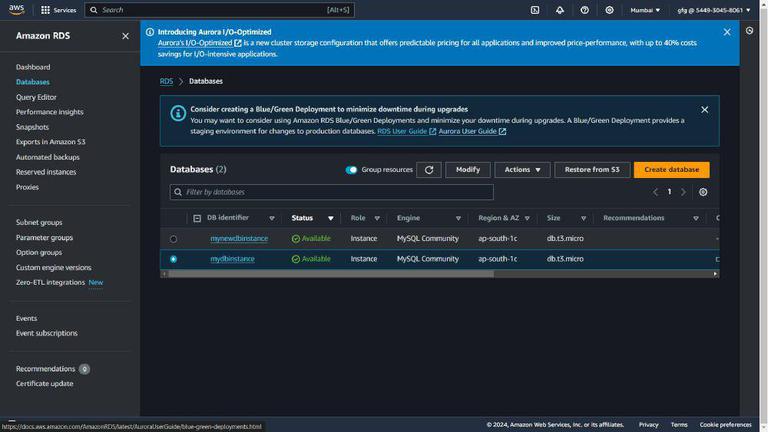768x432 pixels.
Task: Sort by Recommendations column arrow
Action: [696, 218]
